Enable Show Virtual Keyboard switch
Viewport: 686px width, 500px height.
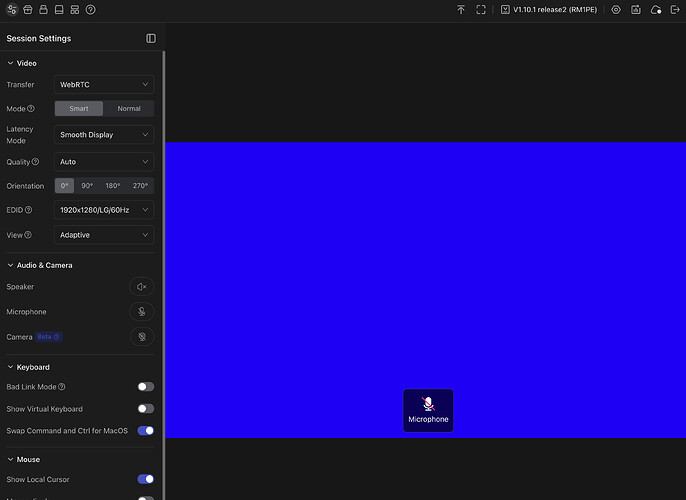[x=146, y=409]
